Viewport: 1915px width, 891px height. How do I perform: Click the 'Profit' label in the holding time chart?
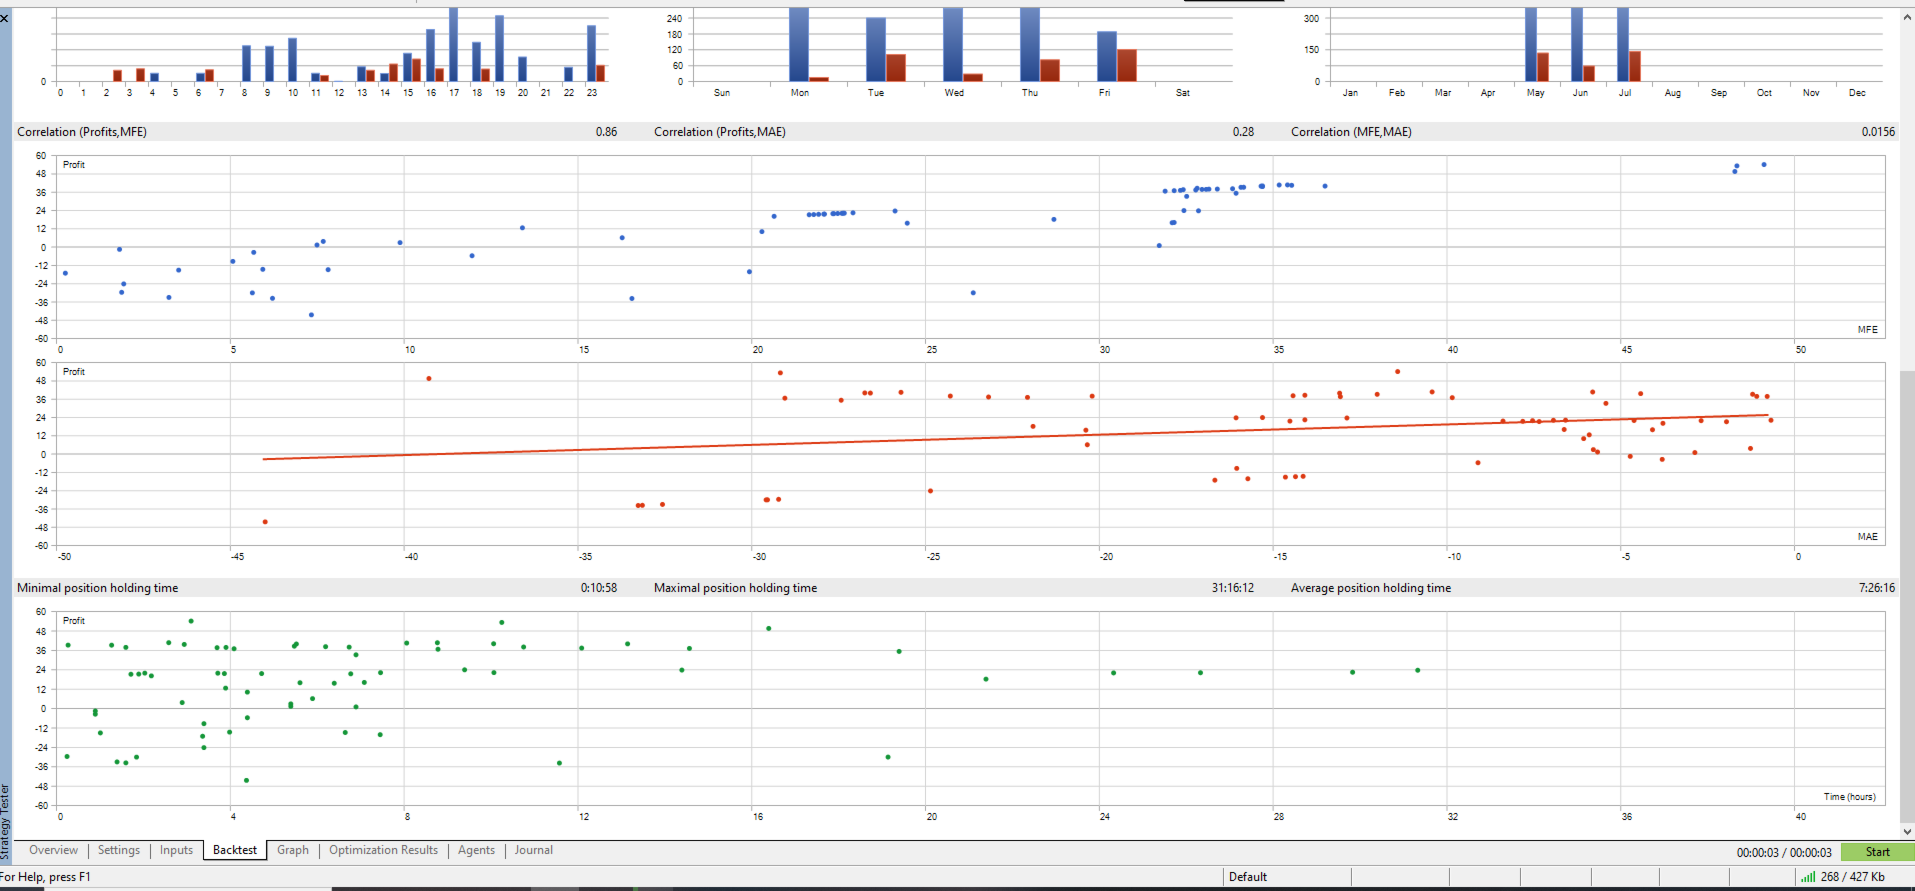pos(74,621)
